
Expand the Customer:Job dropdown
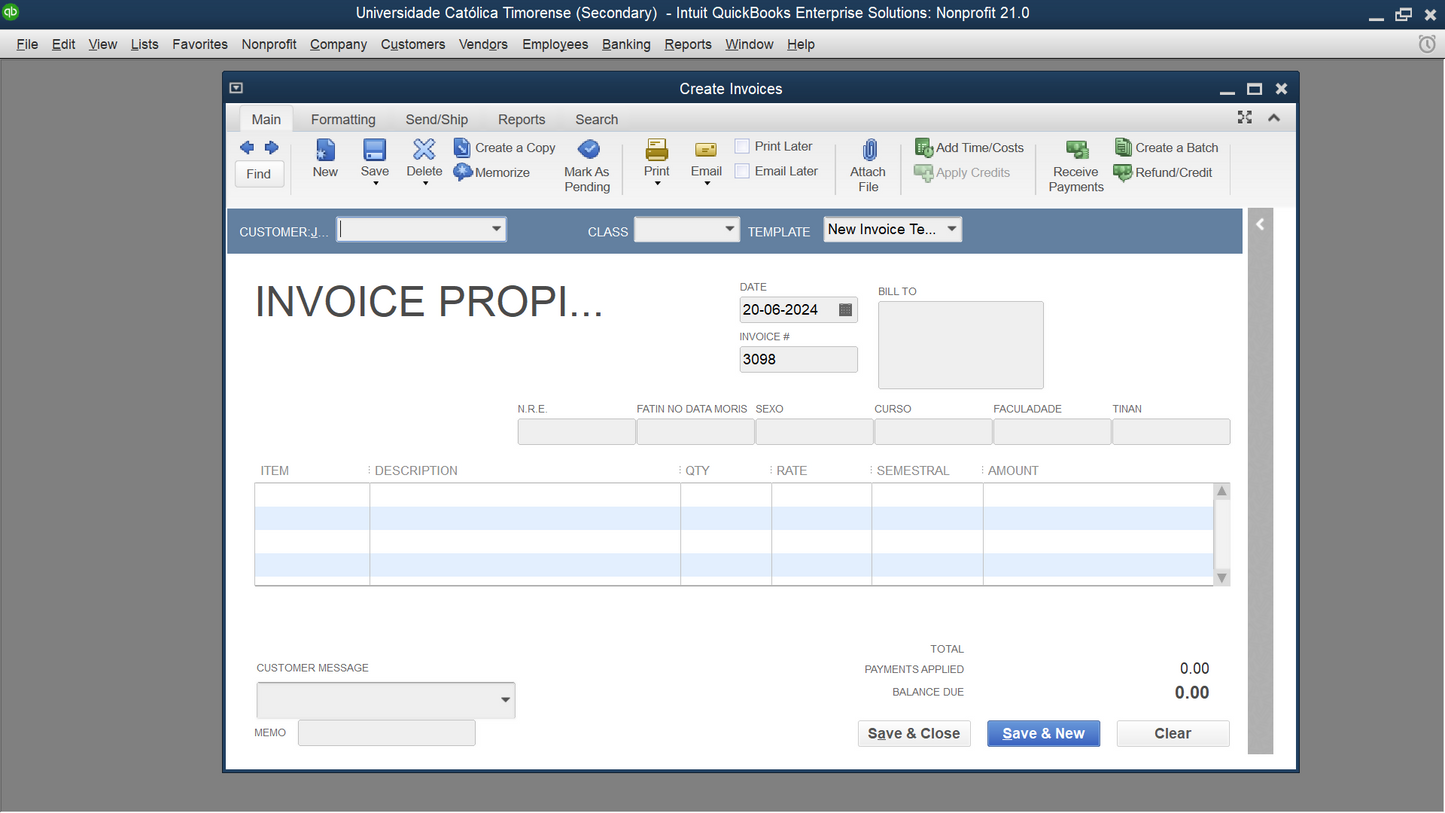coord(496,229)
